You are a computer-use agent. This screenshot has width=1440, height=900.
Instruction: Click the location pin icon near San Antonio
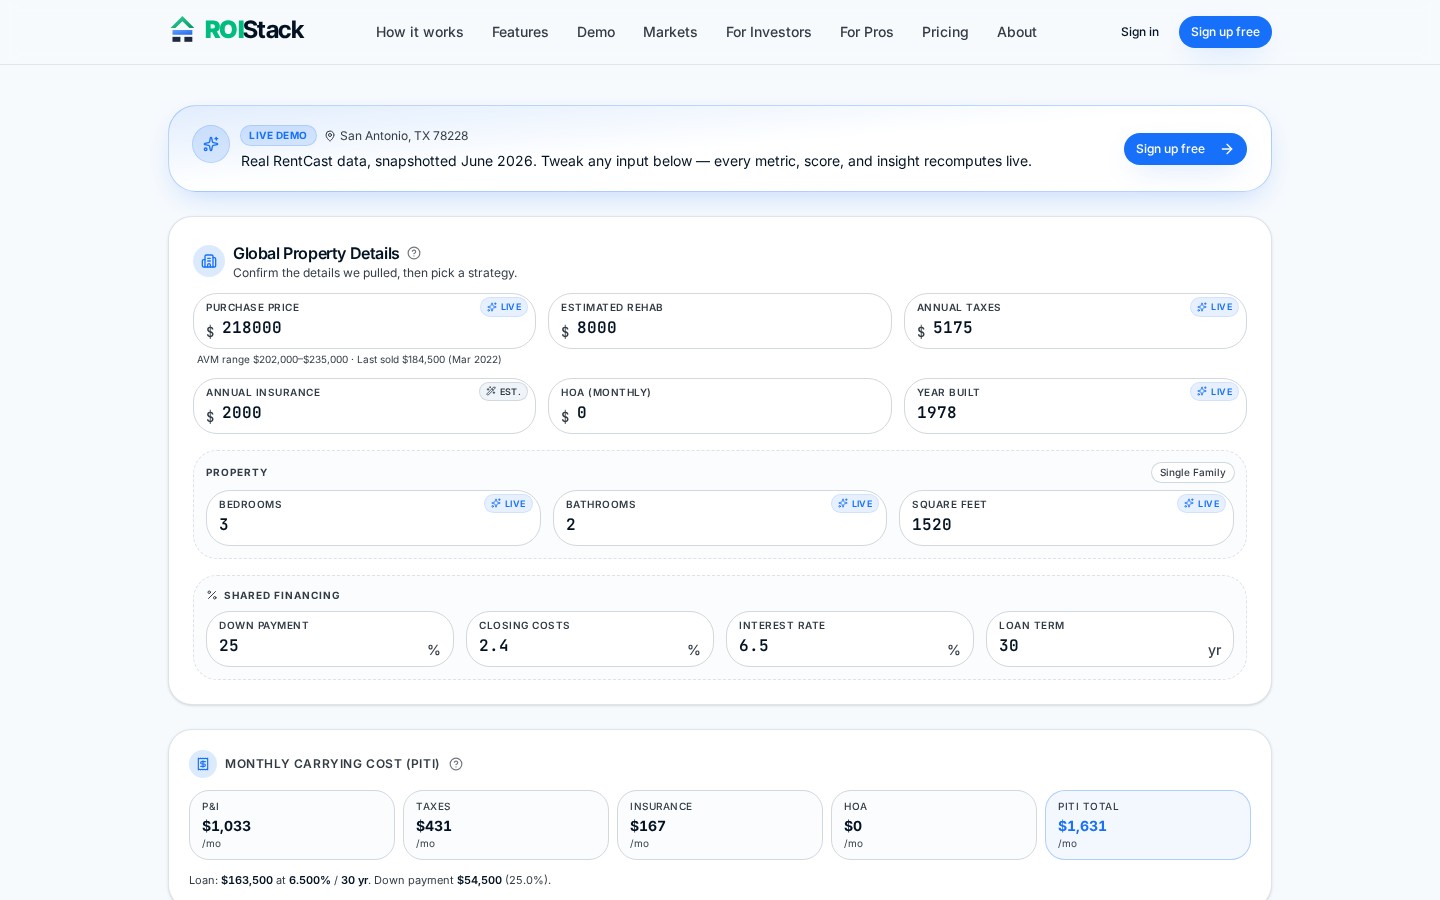pyautogui.click(x=330, y=136)
